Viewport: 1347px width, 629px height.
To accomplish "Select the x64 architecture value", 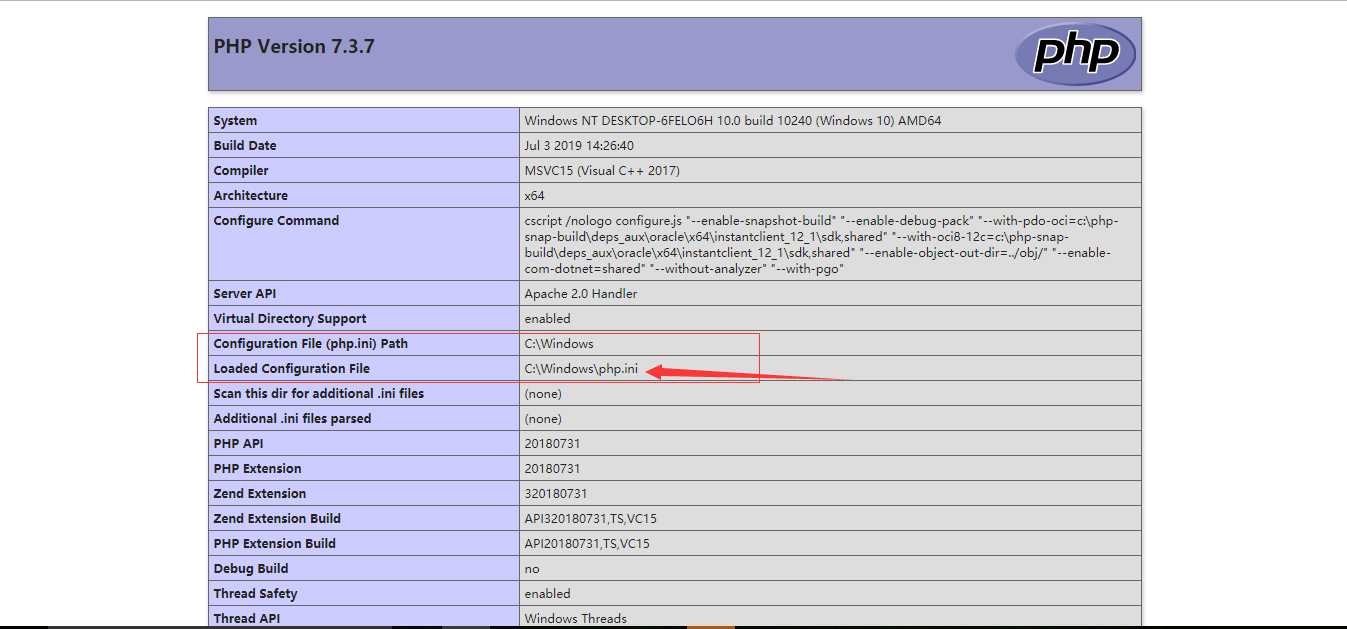I will click(x=533, y=196).
